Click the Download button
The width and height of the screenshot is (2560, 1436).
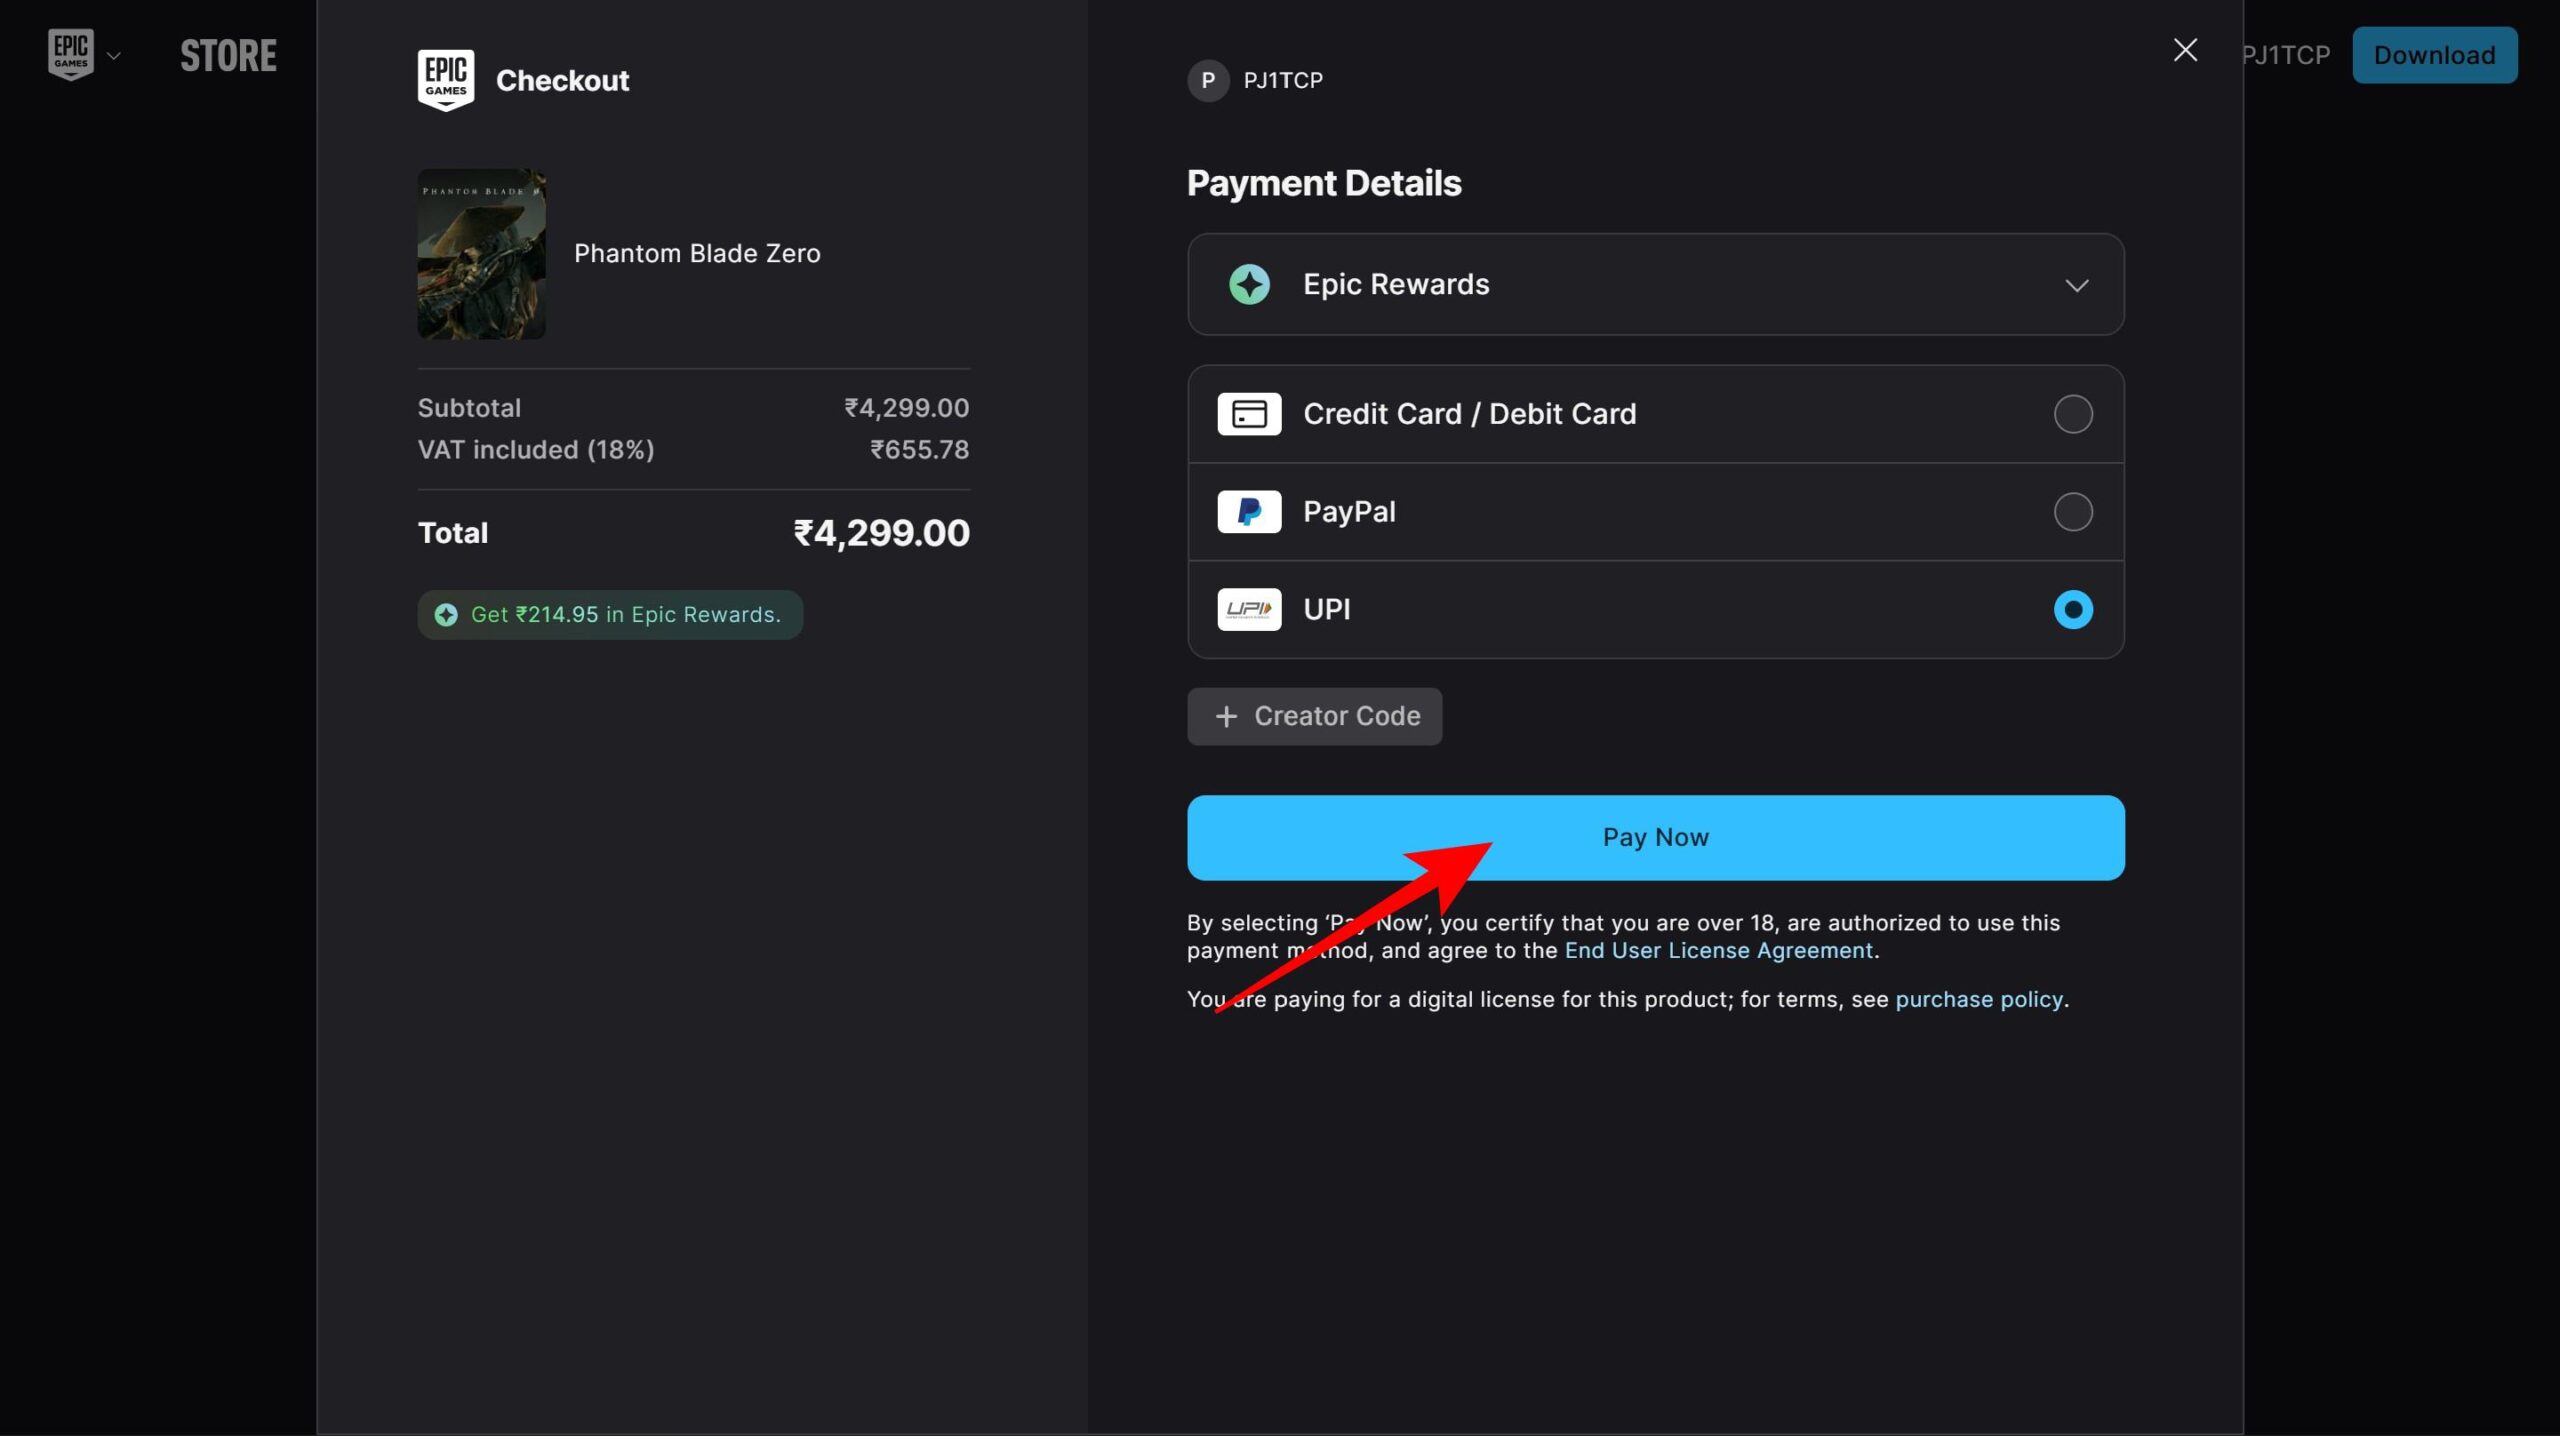tap(2434, 55)
